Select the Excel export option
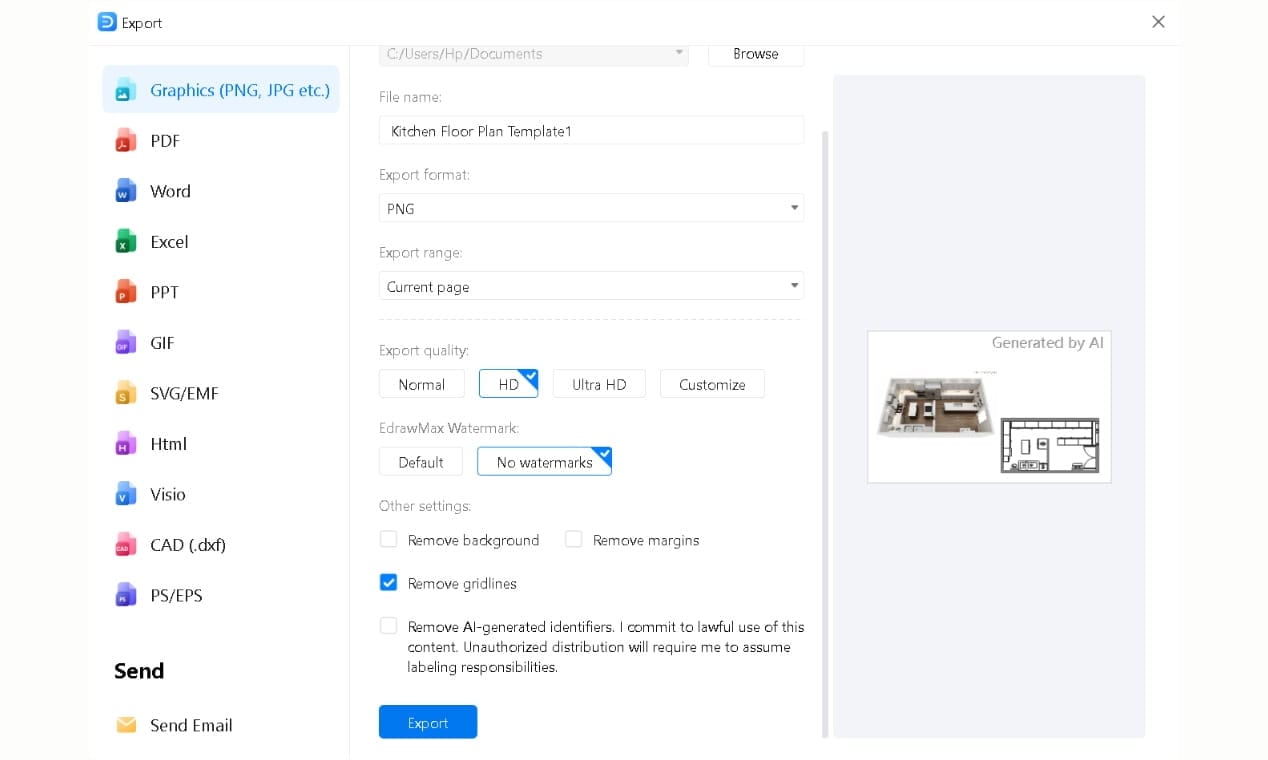Screen dimensions: 1268x760 (x=168, y=241)
